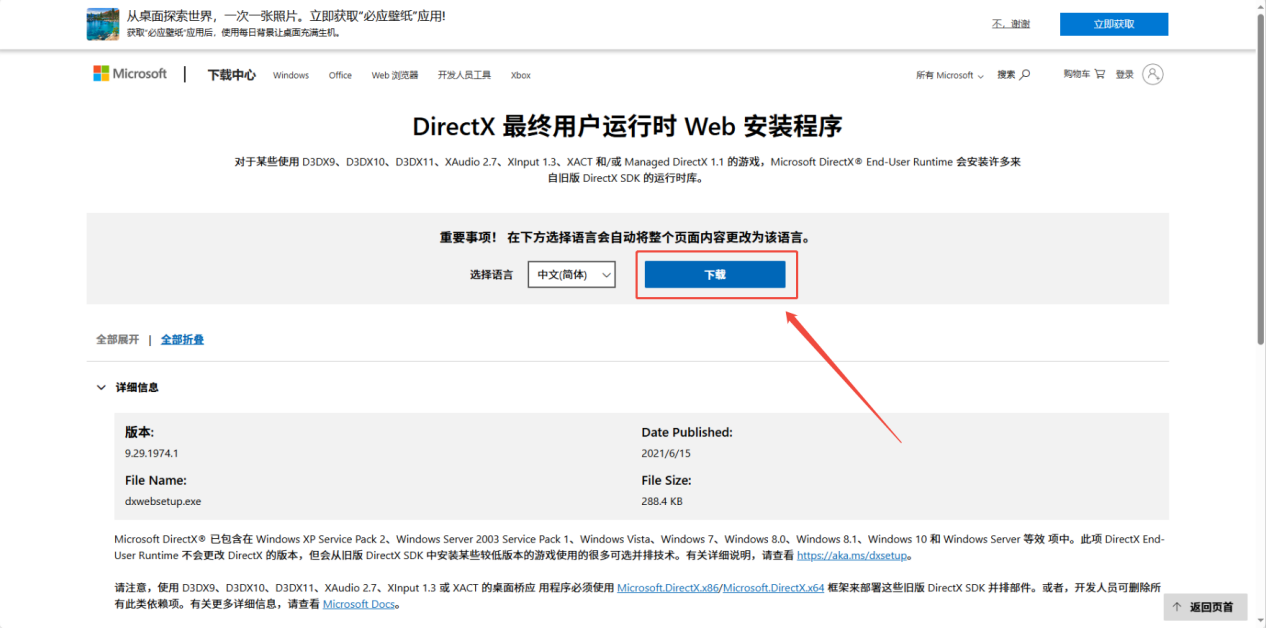Open the https://aka.ms/dxsetup link
The height and width of the screenshot is (628, 1266).
[x=854, y=555]
